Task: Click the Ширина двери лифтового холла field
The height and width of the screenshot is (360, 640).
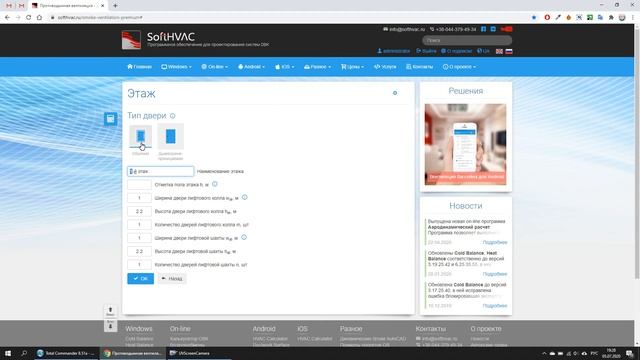Action: 139,198
